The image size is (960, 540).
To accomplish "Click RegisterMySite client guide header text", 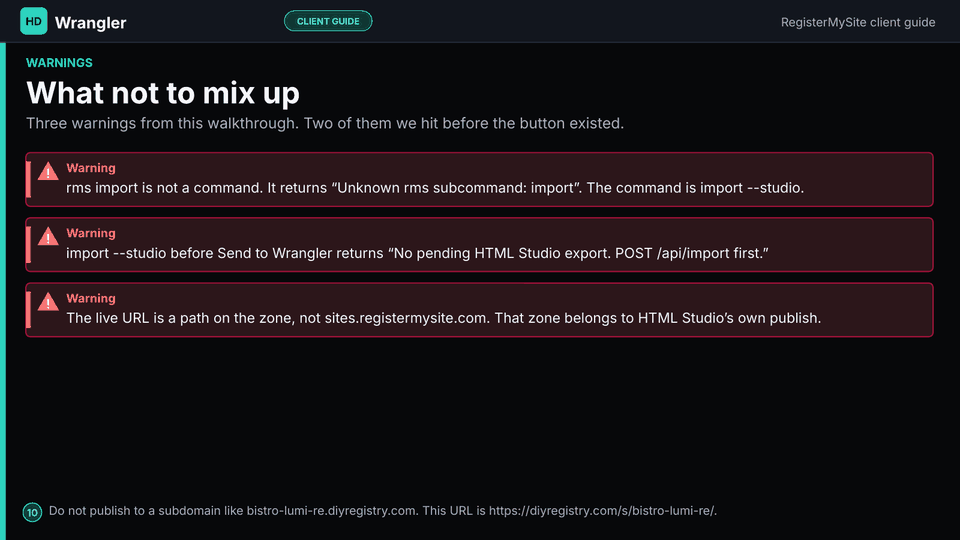I will tap(858, 22).
